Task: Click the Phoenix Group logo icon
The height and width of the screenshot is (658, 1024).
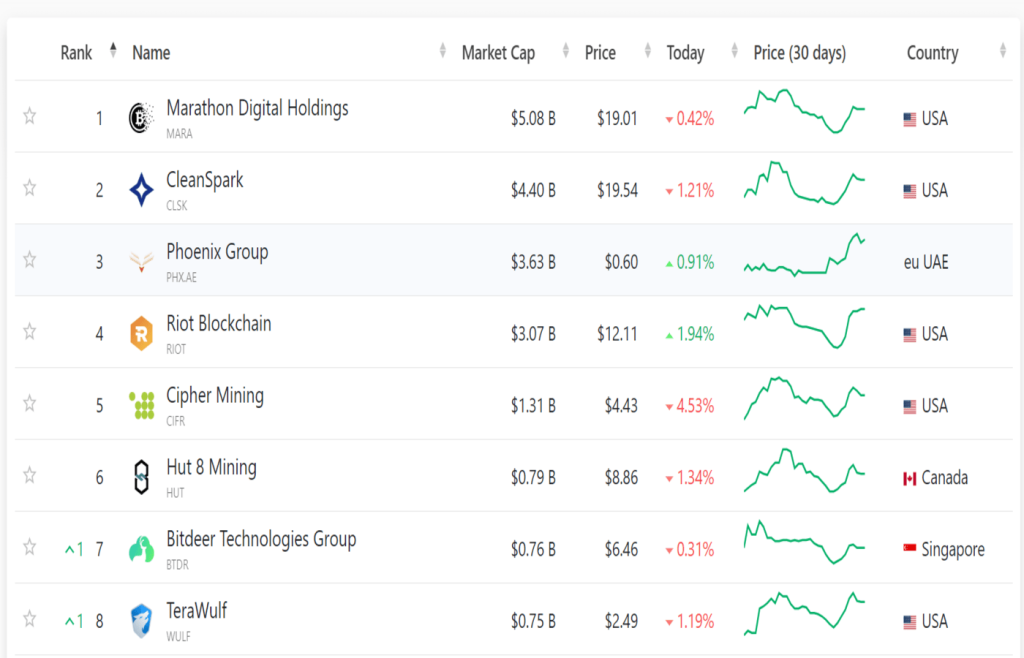Action: click(x=142, y=262)
